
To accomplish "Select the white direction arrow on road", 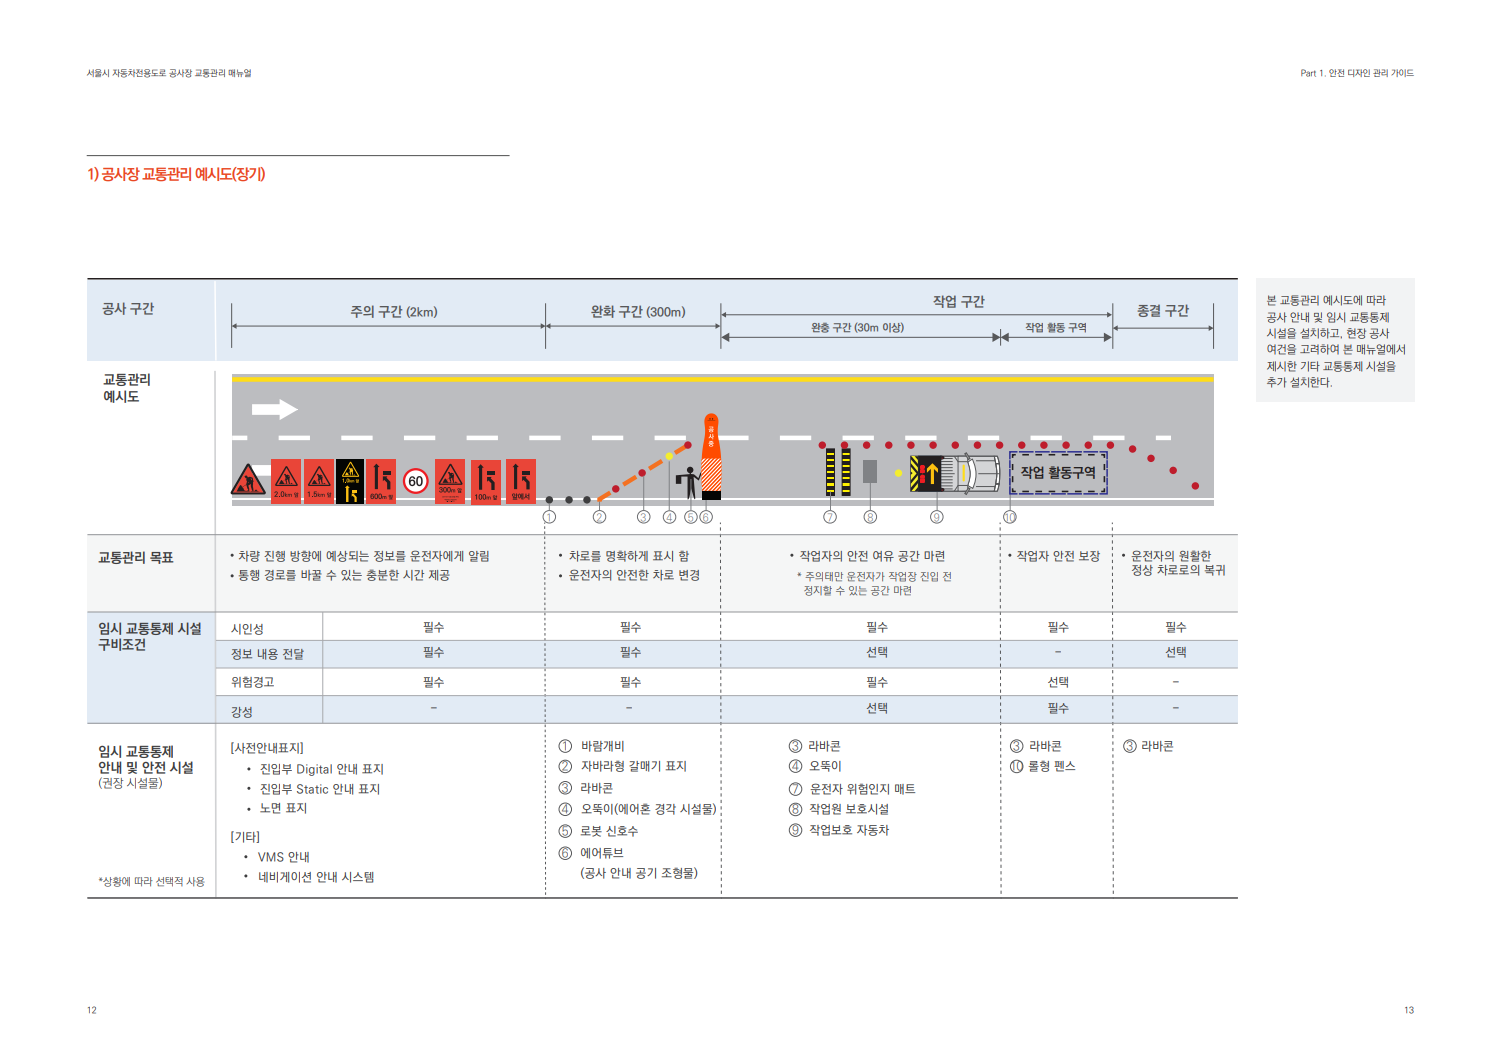I will click(274, 409).
